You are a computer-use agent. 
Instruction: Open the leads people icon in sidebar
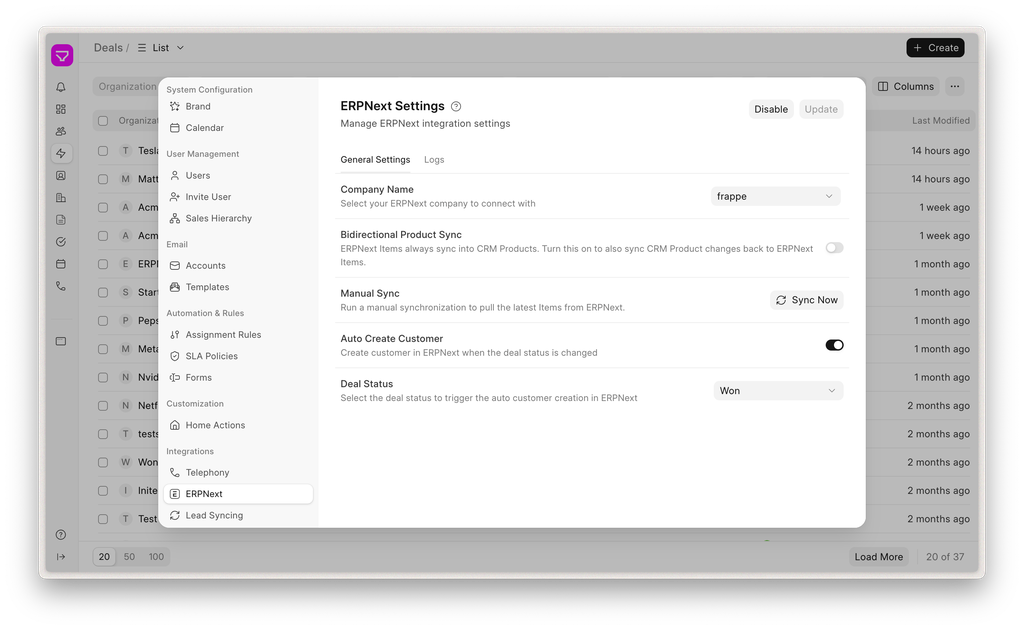[x=61, y=131]
